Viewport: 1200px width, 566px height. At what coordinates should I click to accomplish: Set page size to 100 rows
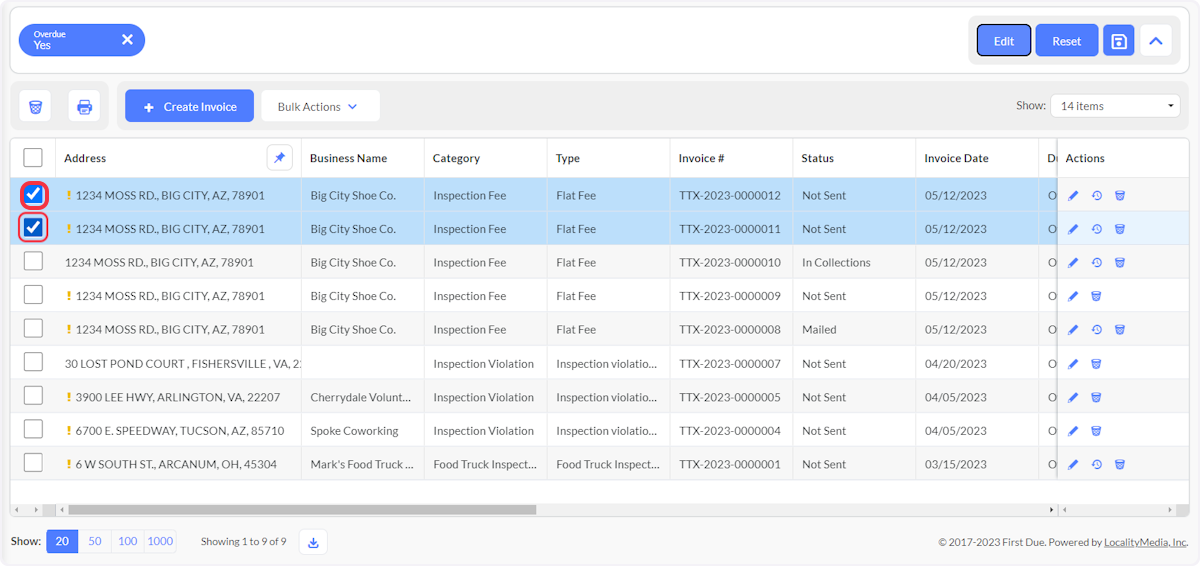tap(128, 541)
